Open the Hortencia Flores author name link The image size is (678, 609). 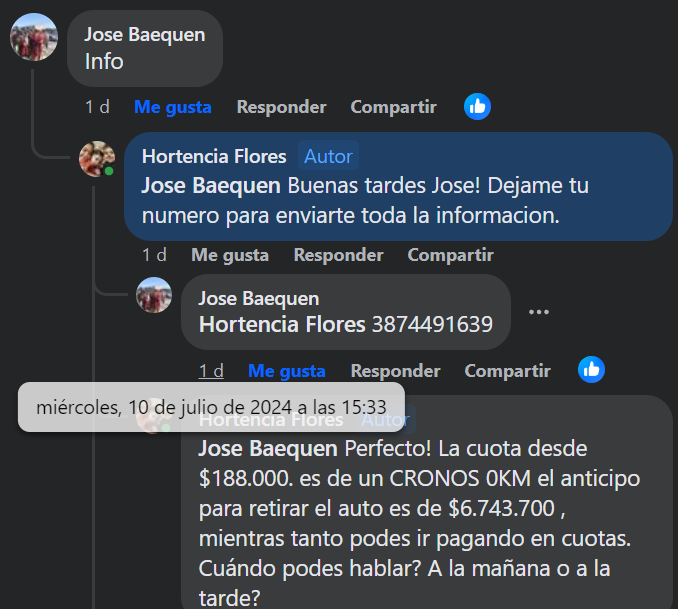click(x=214, y=156)
